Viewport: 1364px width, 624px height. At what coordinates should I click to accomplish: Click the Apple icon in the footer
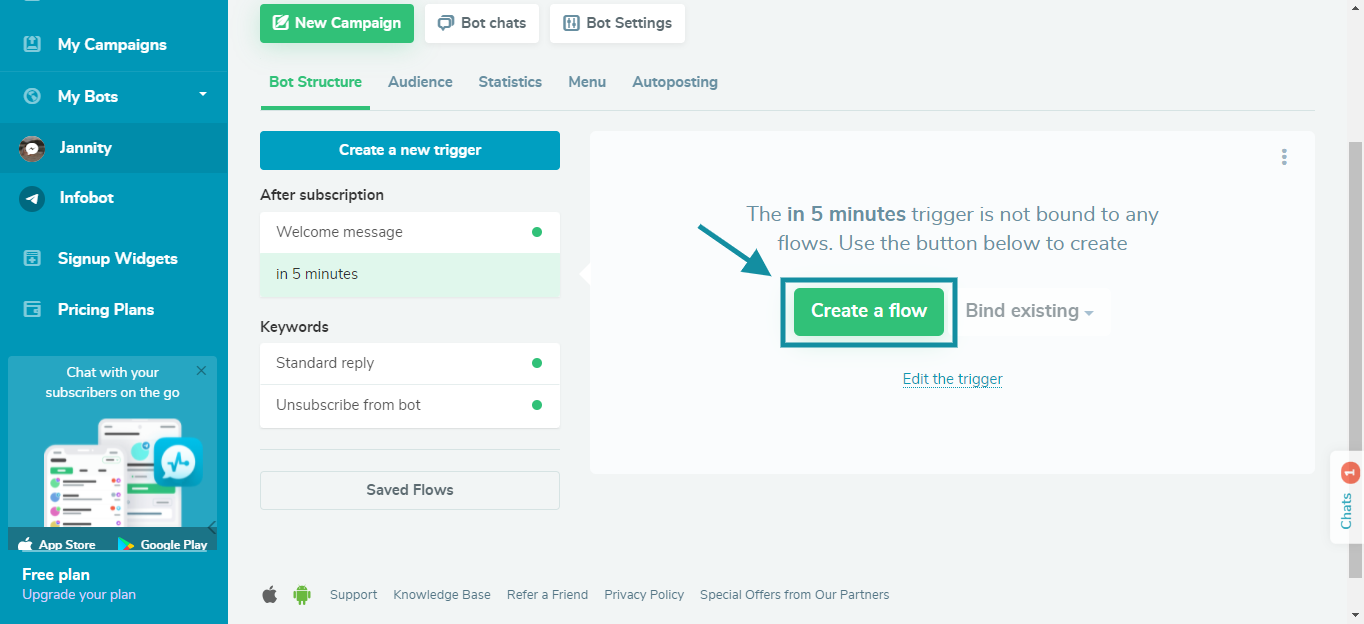[269, 594]
